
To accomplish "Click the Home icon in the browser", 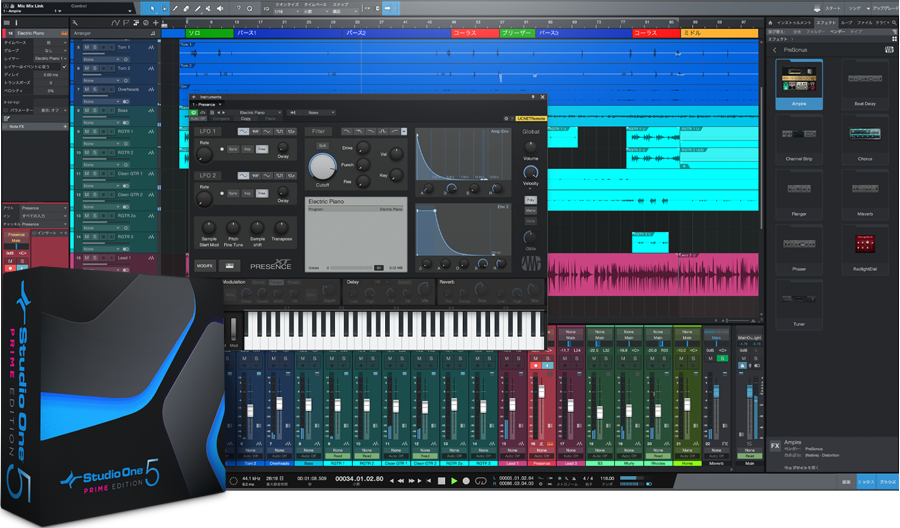I will (770, 22).
